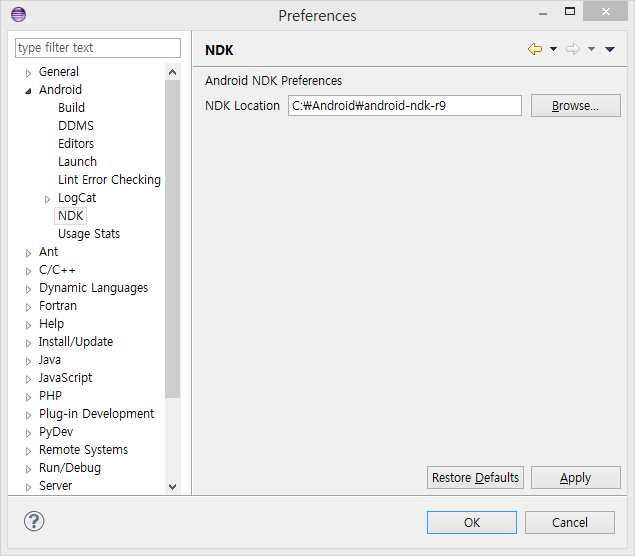
Task: Expand the Dynamic Languages node
Action: pyautogui.click(x=28, y=289)
